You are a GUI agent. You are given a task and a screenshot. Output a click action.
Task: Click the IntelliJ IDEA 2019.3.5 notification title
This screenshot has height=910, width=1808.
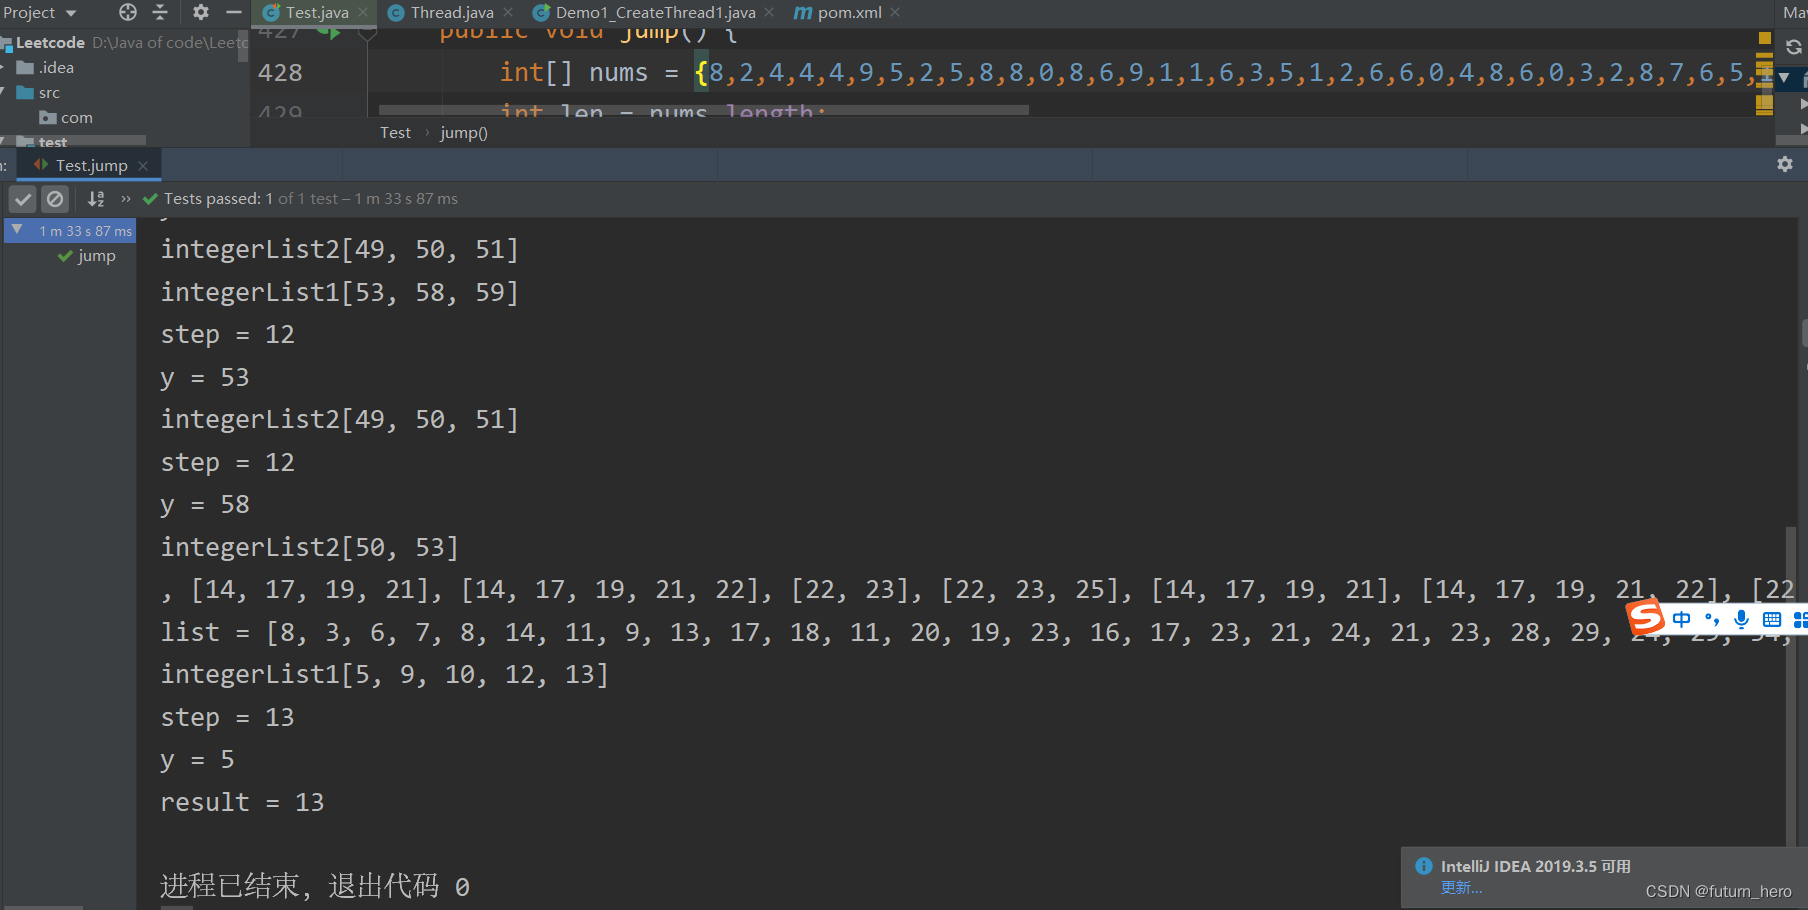1535,866
